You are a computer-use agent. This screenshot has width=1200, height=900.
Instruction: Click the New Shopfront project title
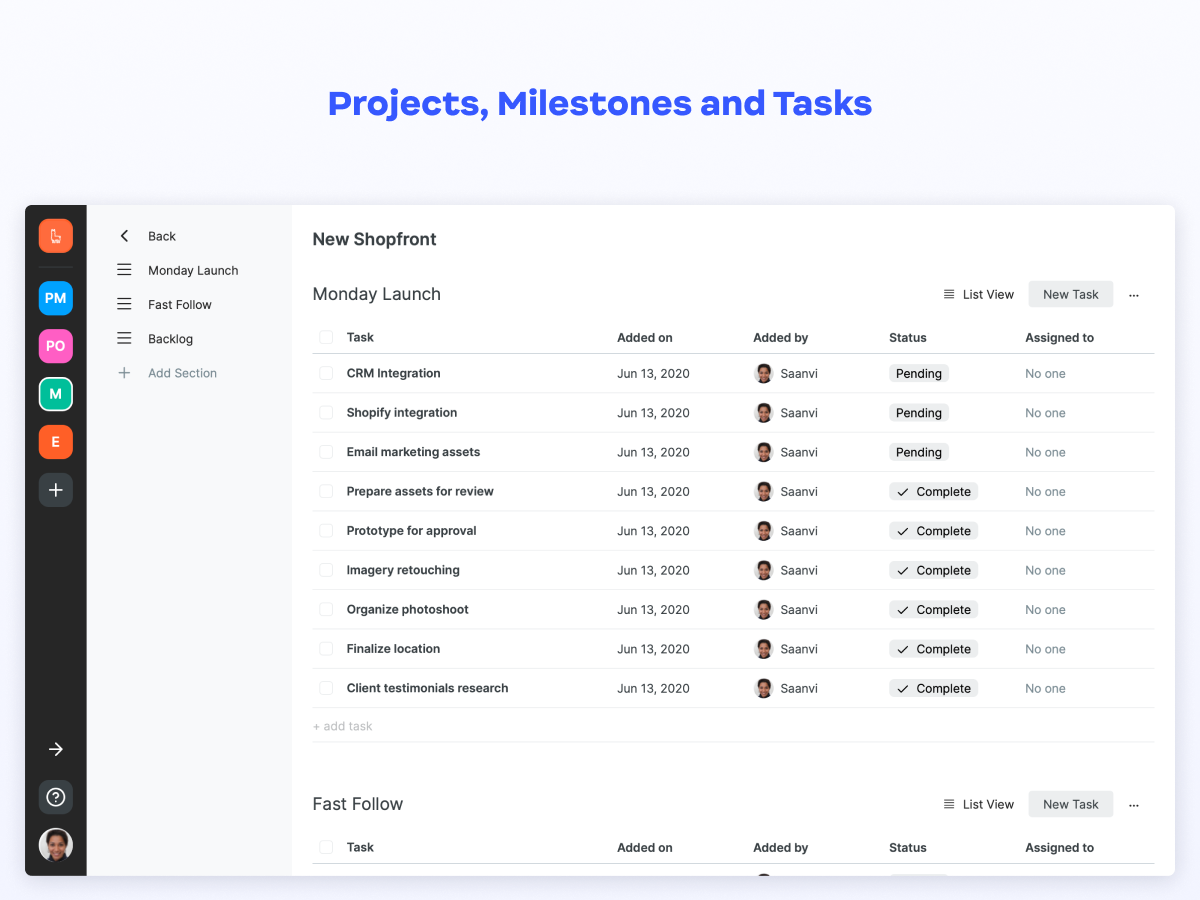click(x=375, y=239)
